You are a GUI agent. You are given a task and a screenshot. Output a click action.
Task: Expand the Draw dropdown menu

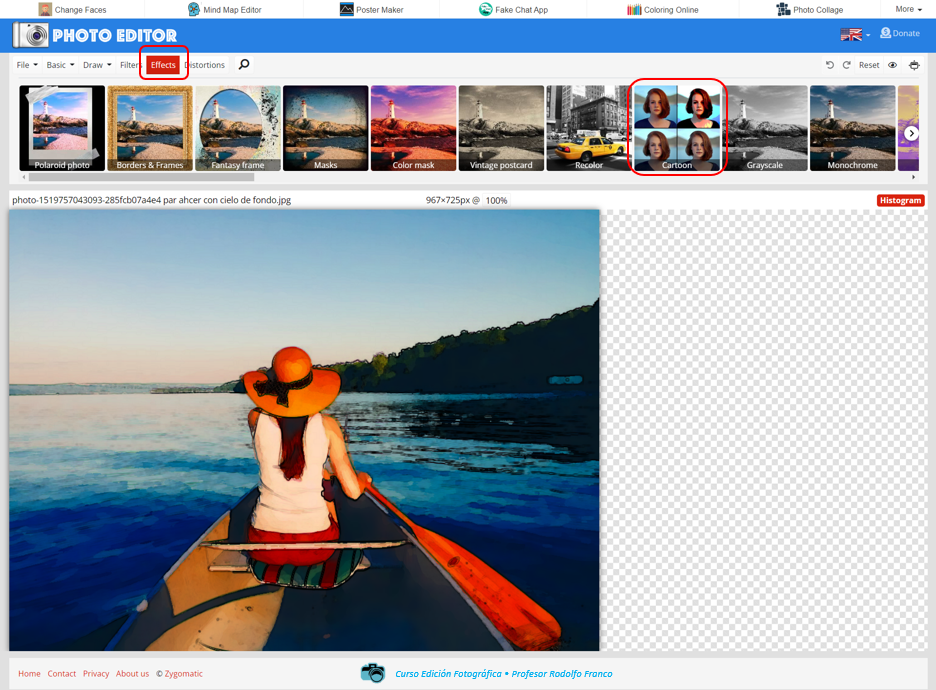coord(97,65)
